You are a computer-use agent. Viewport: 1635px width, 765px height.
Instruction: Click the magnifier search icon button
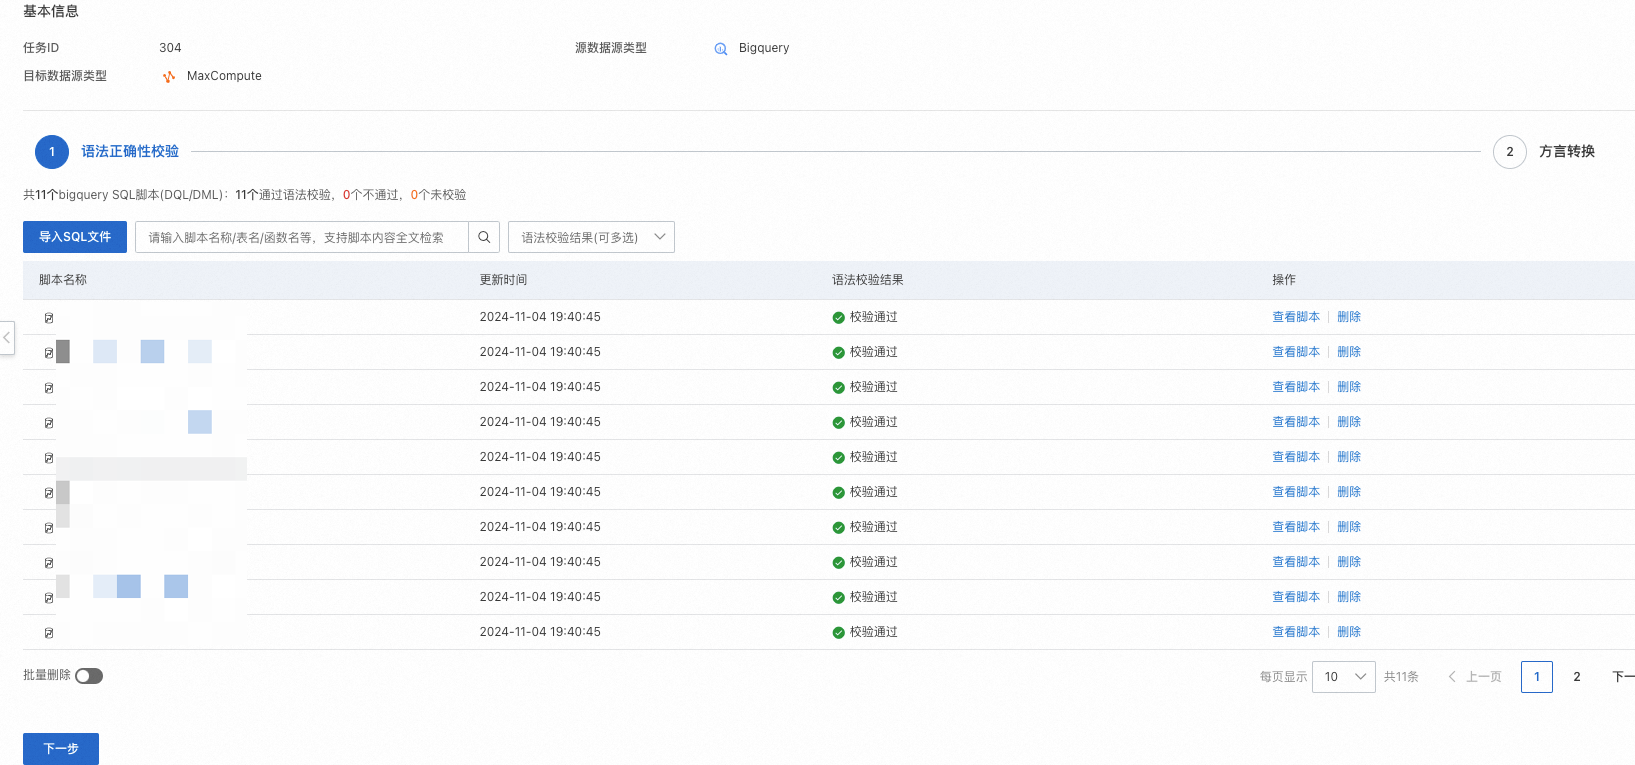tap(484, 237)
